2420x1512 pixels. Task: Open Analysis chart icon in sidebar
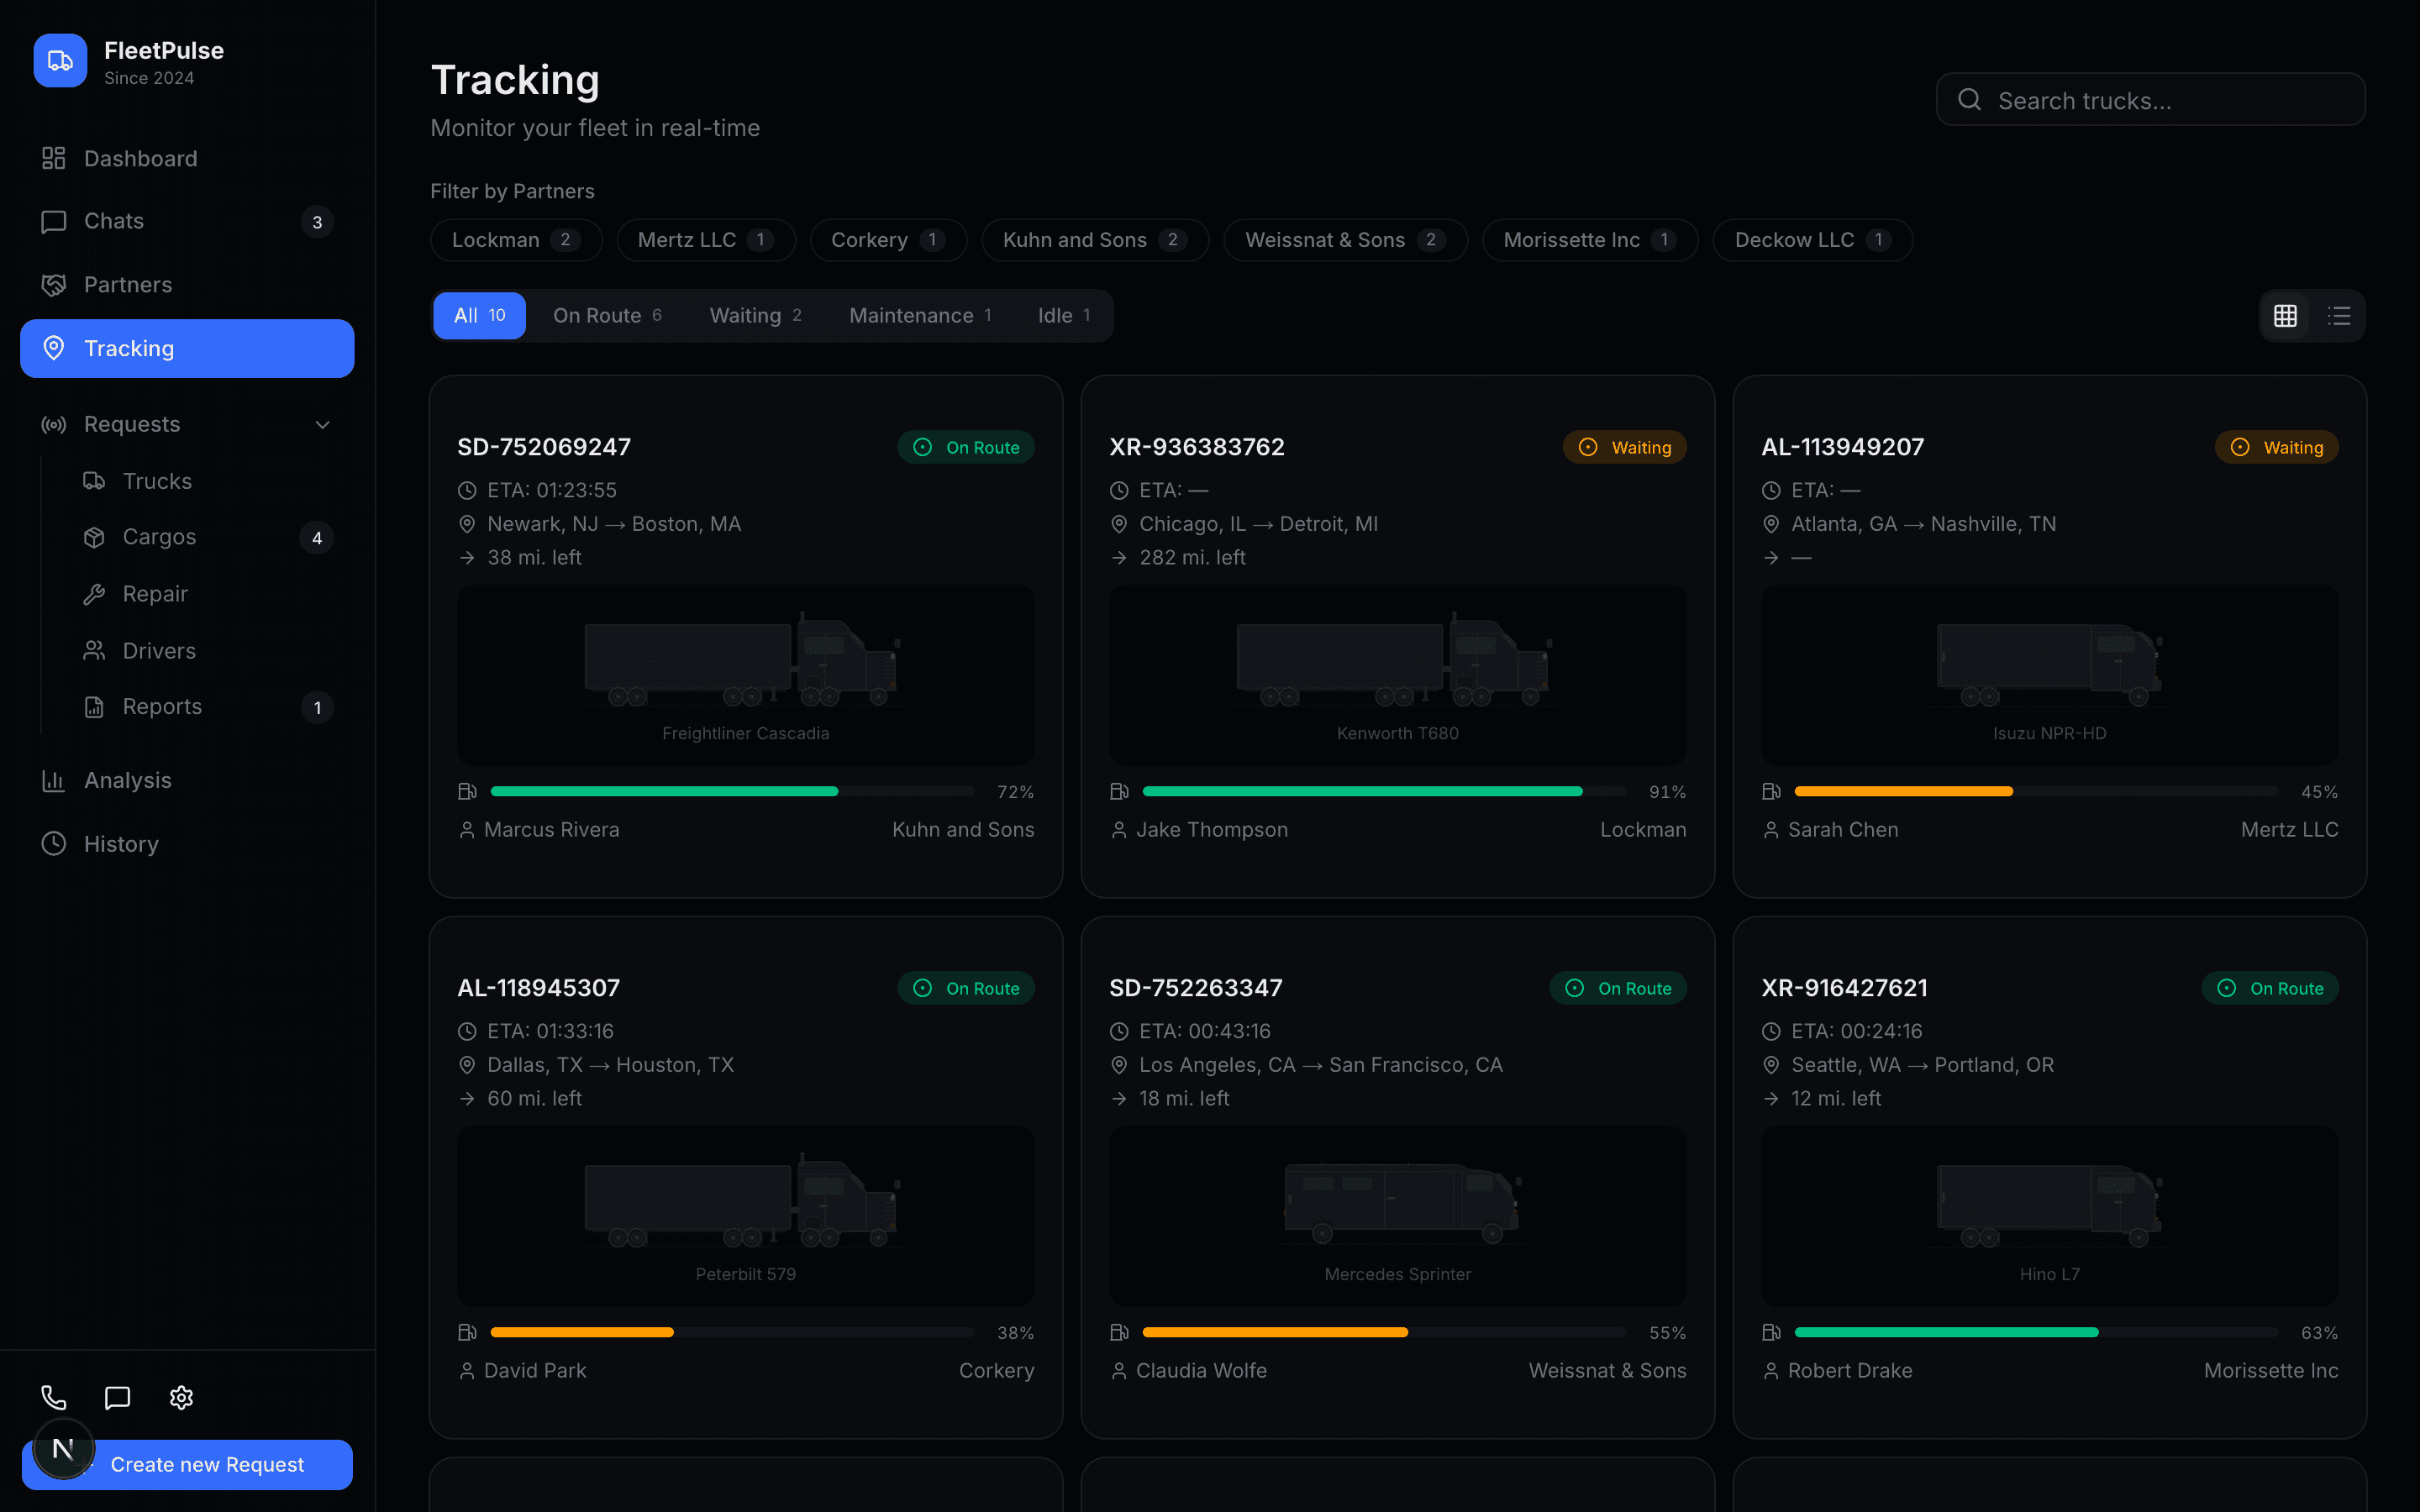[54, 780]
